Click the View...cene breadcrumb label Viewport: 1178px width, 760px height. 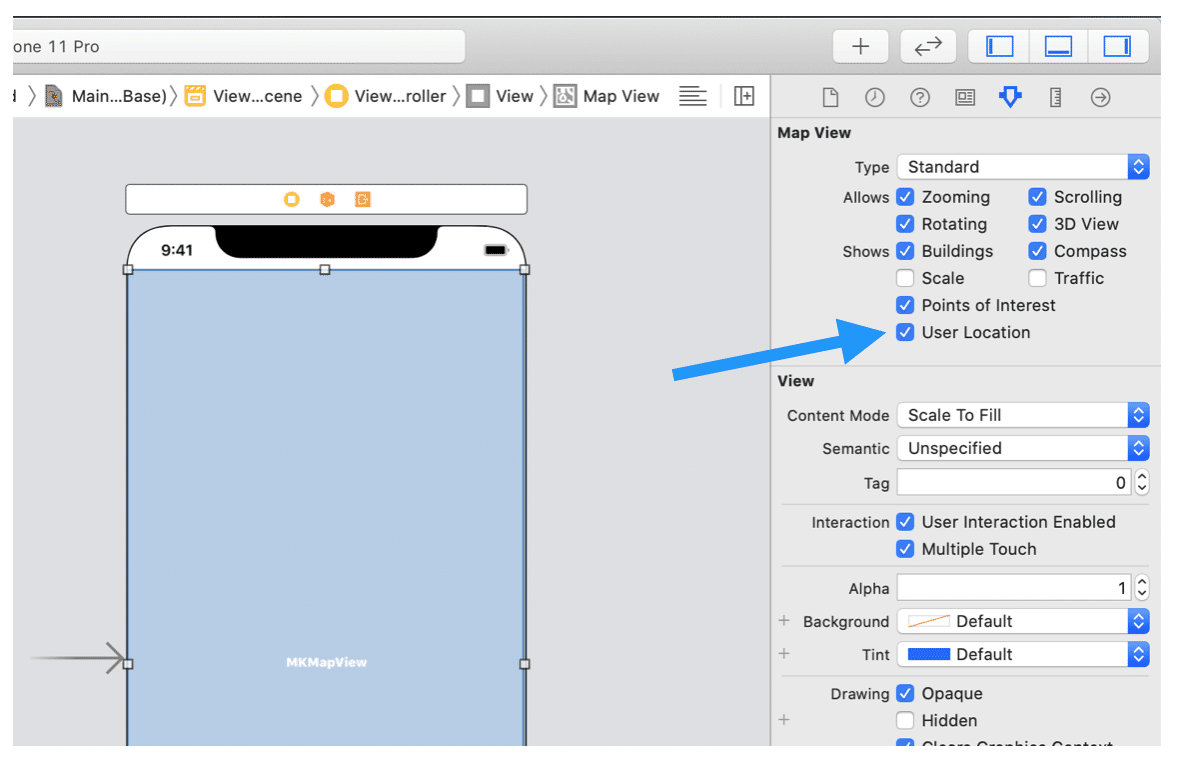tap(258, 96)
